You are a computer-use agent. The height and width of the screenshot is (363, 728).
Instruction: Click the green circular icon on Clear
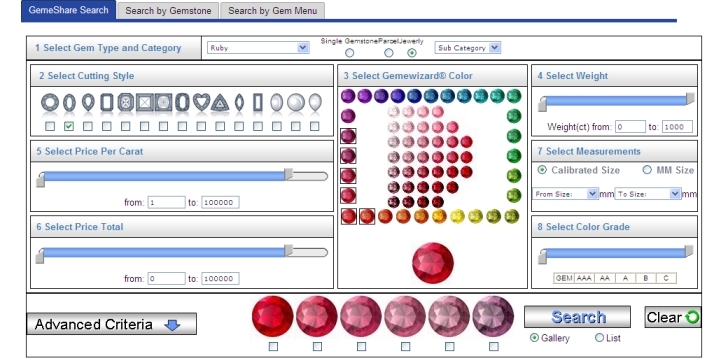click(692, 317)
